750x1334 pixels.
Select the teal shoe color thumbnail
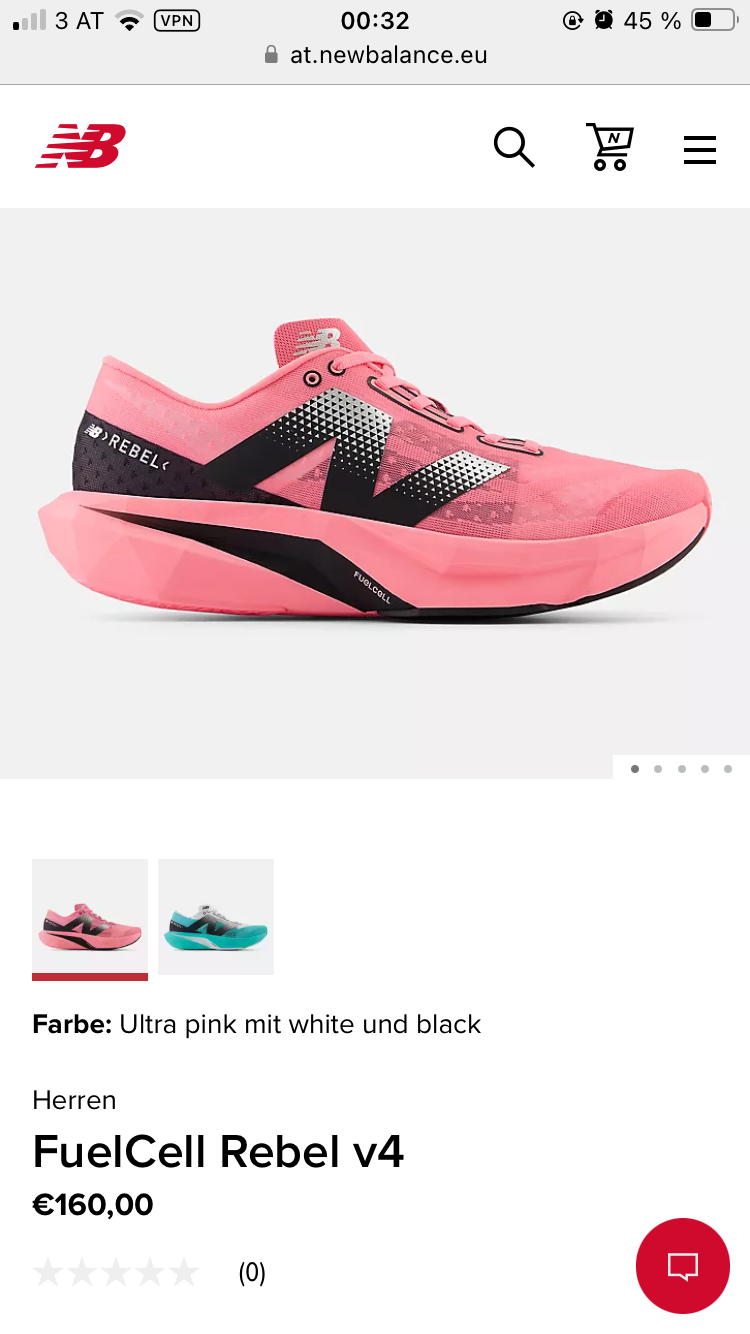pyautogui.click(x=216, y=917)
